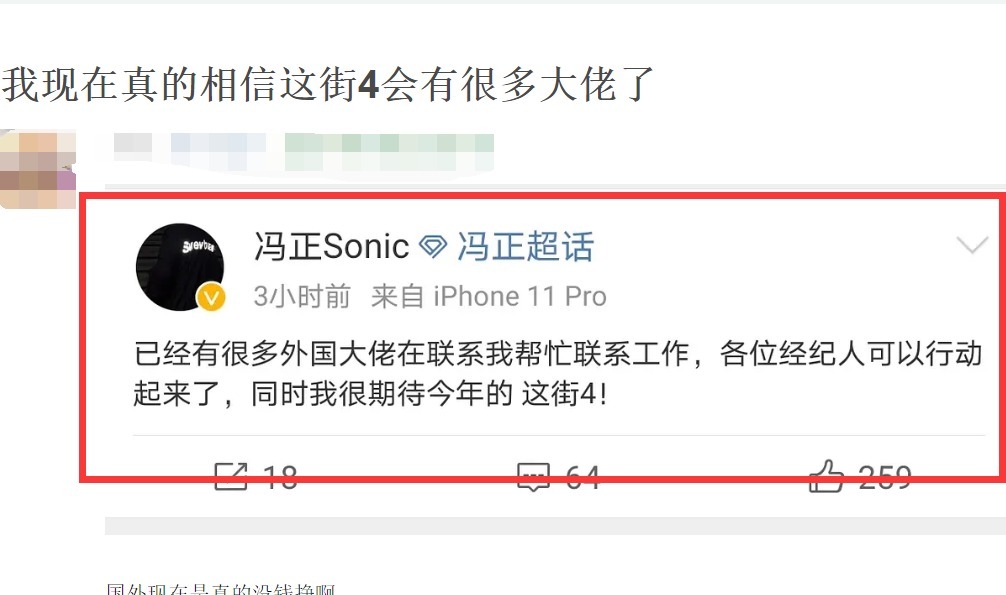1006x595 pixels.
Task: Click the blurred poster username
Action: pos(303,151)
